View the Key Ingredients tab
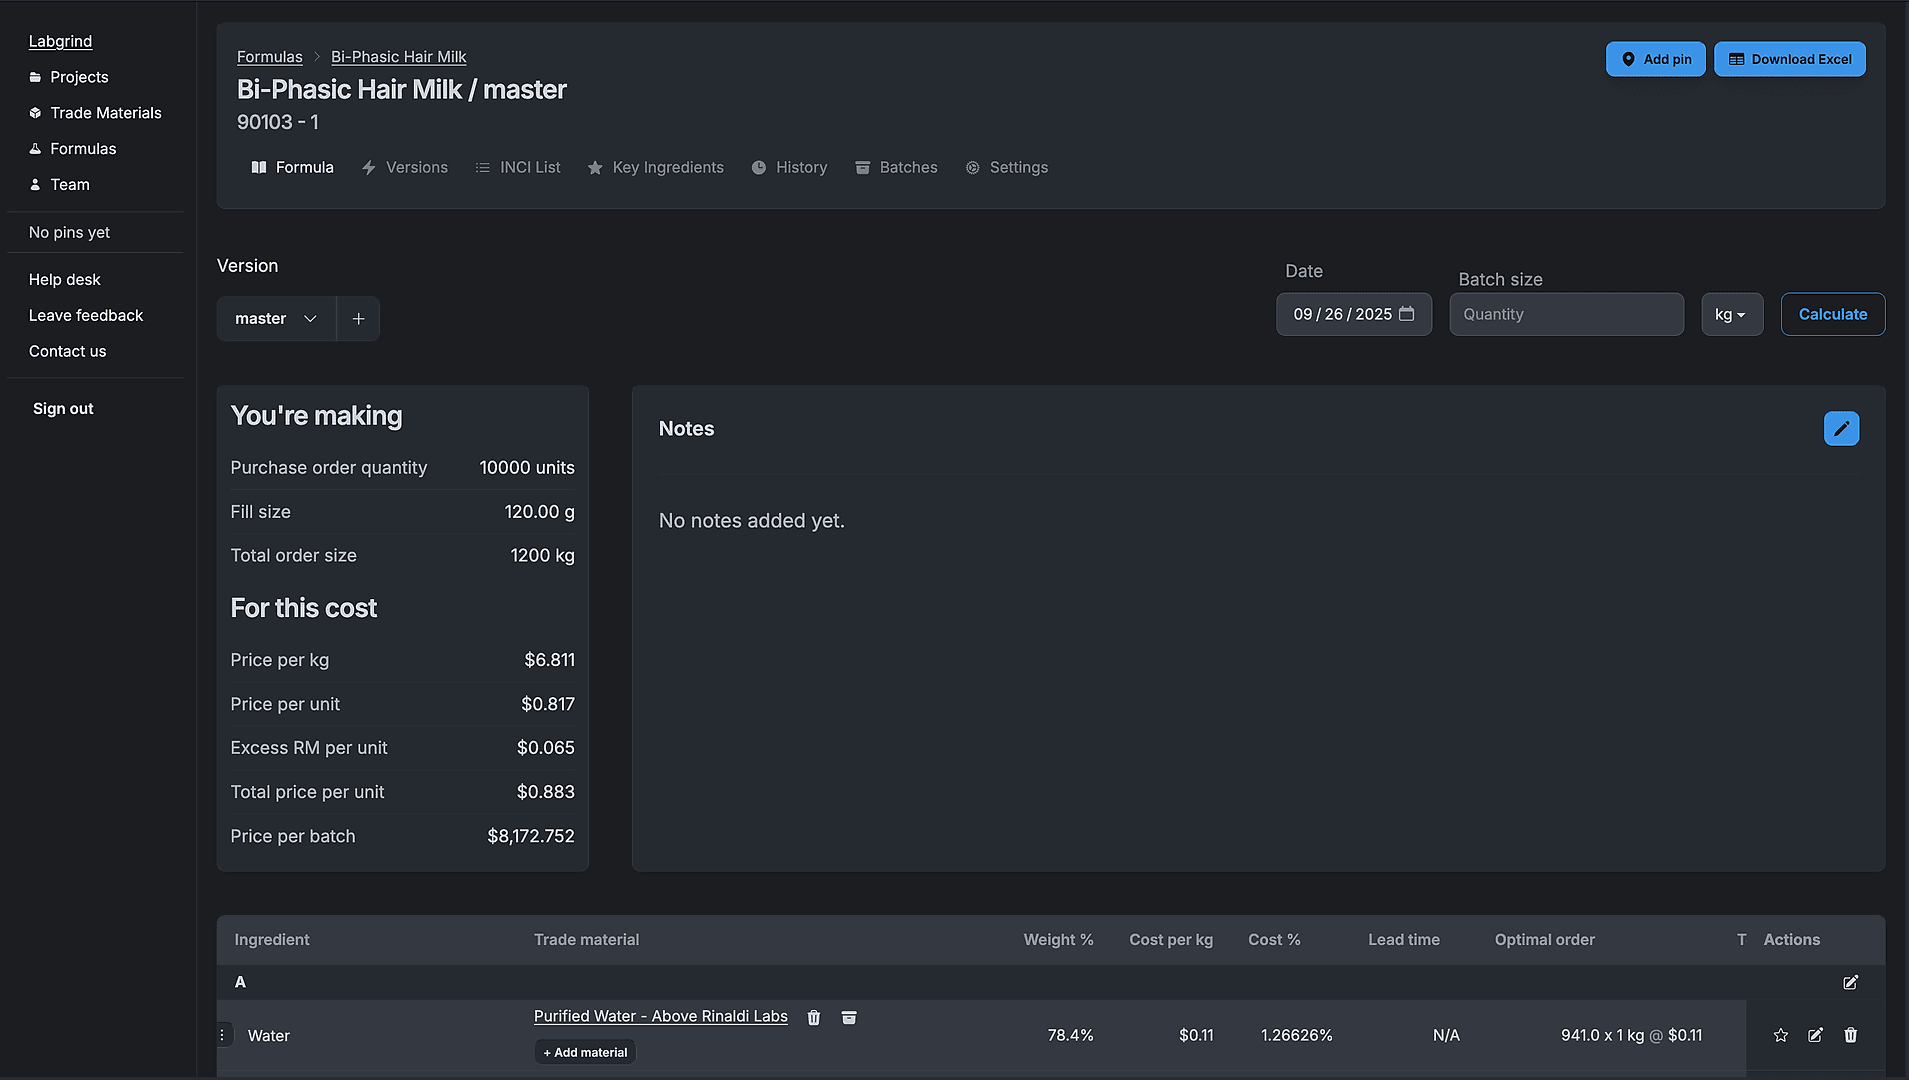The width and height of the screenshot is (1909, 1080). pos(655,167)
